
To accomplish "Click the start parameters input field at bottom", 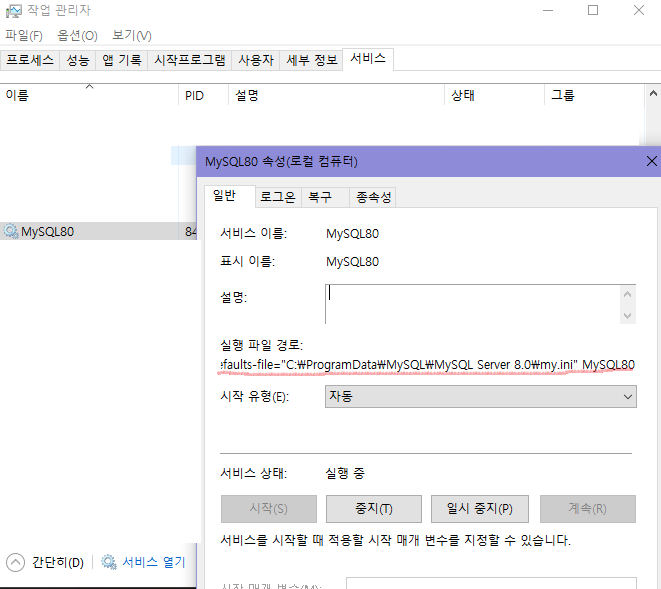I will click(491, 583).
